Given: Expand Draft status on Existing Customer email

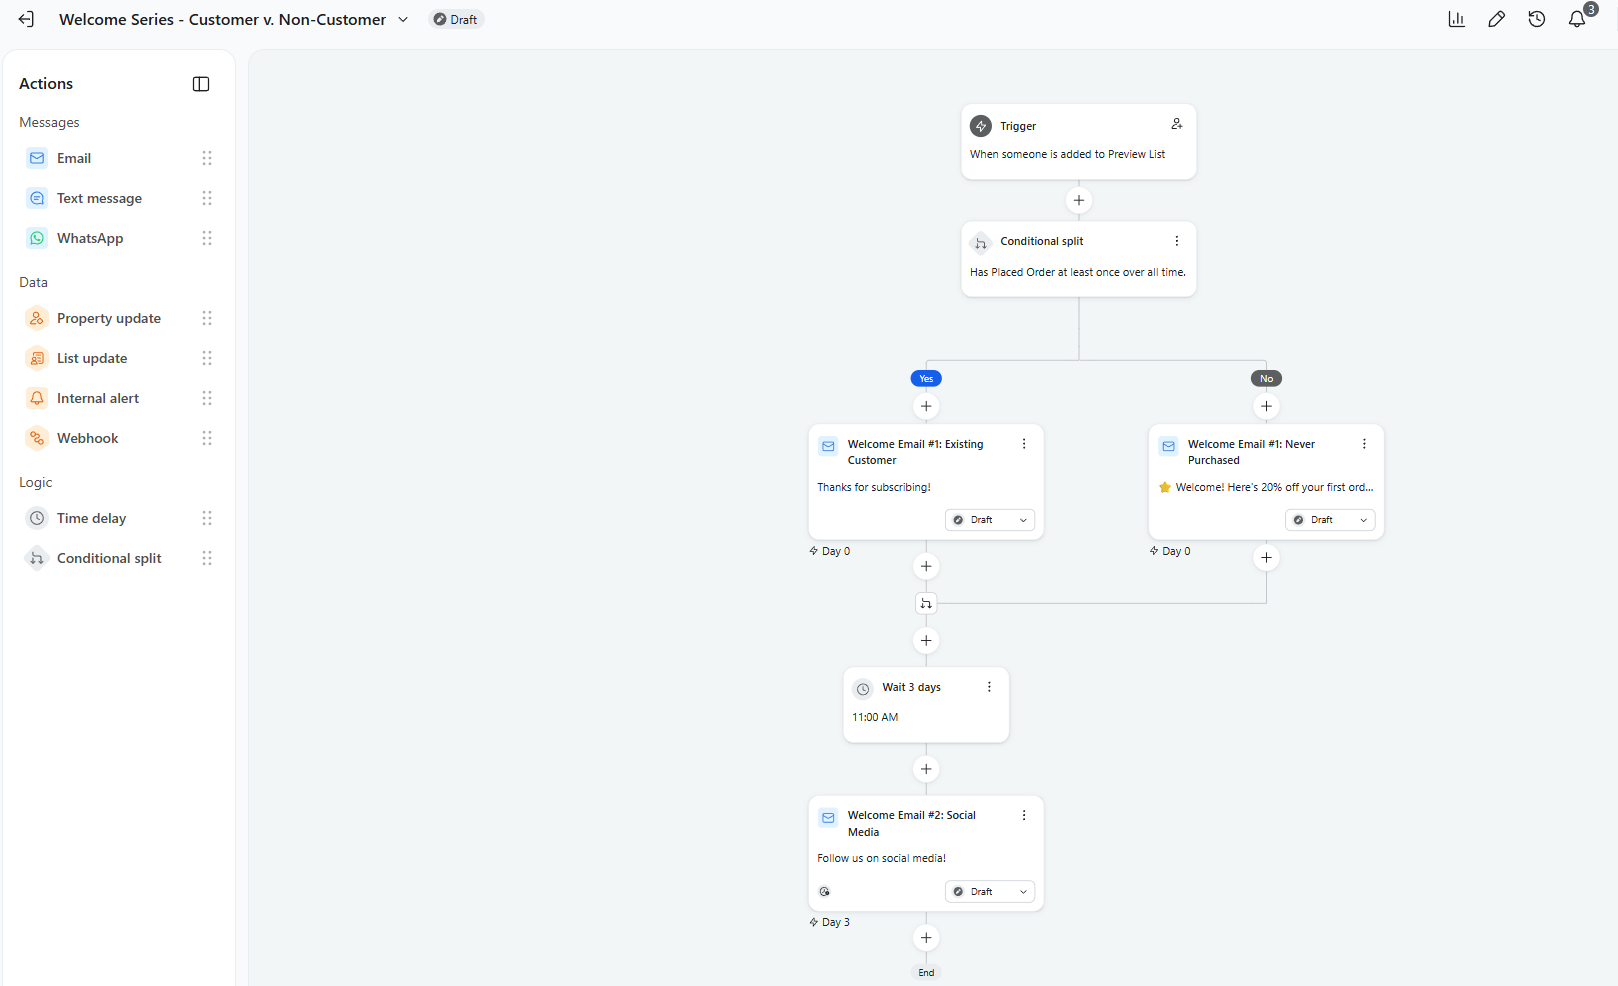Looking at the screenshot, I should tap(990, 520).
